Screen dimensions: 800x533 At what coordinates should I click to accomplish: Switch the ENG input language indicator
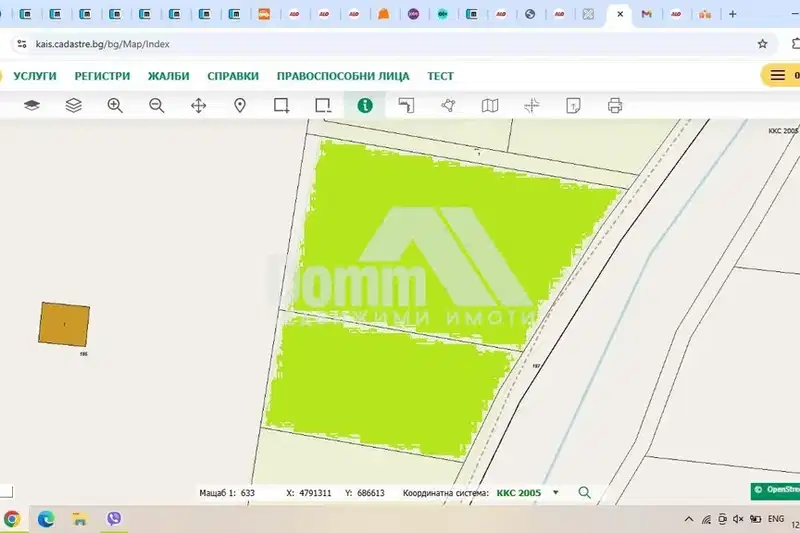[x=776, y=519]
